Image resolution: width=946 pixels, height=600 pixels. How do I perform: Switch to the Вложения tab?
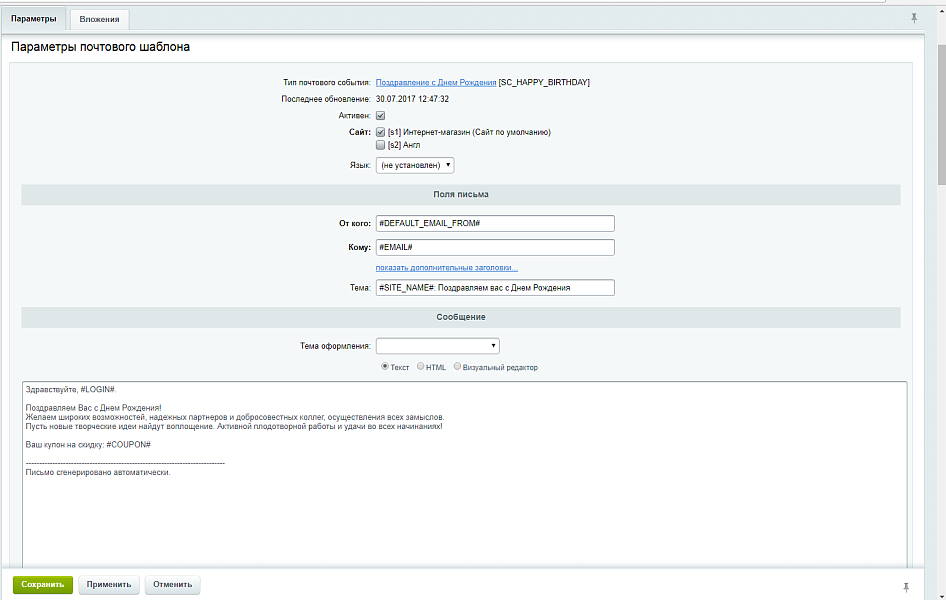pyautogui.click(x=99, y=18)
